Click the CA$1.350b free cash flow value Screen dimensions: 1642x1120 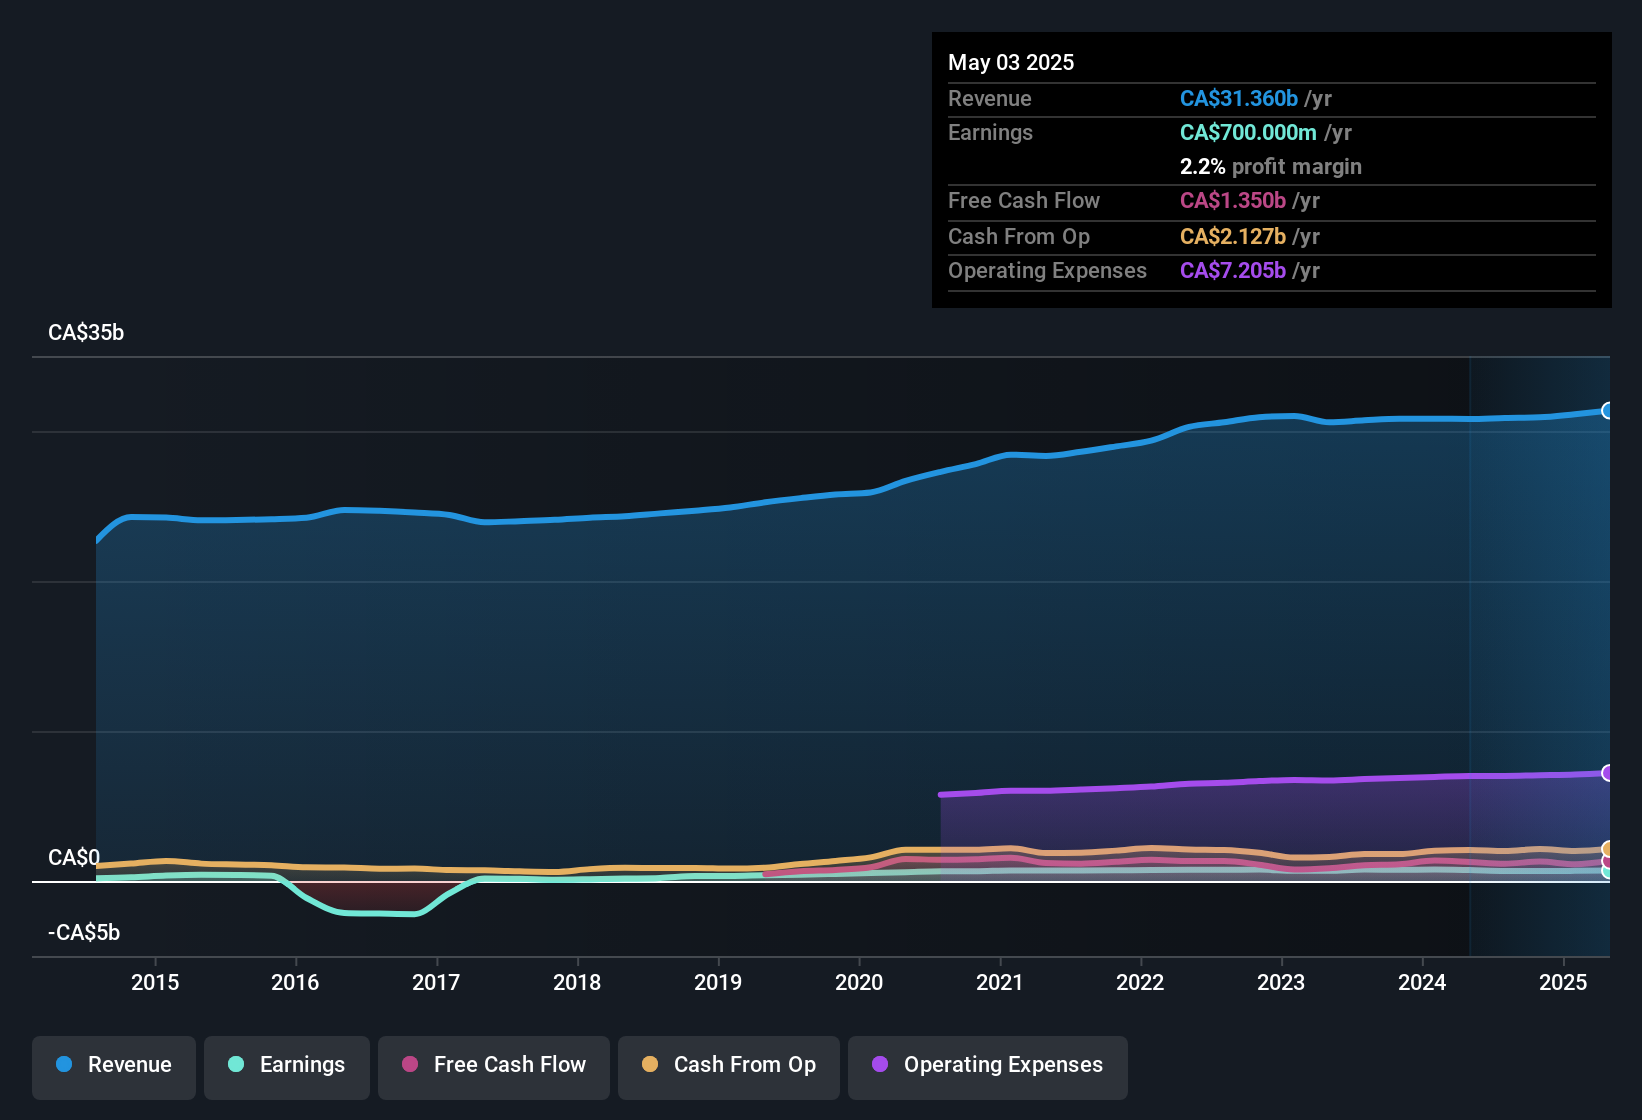pyautogui.click(x=1233, y=200)
